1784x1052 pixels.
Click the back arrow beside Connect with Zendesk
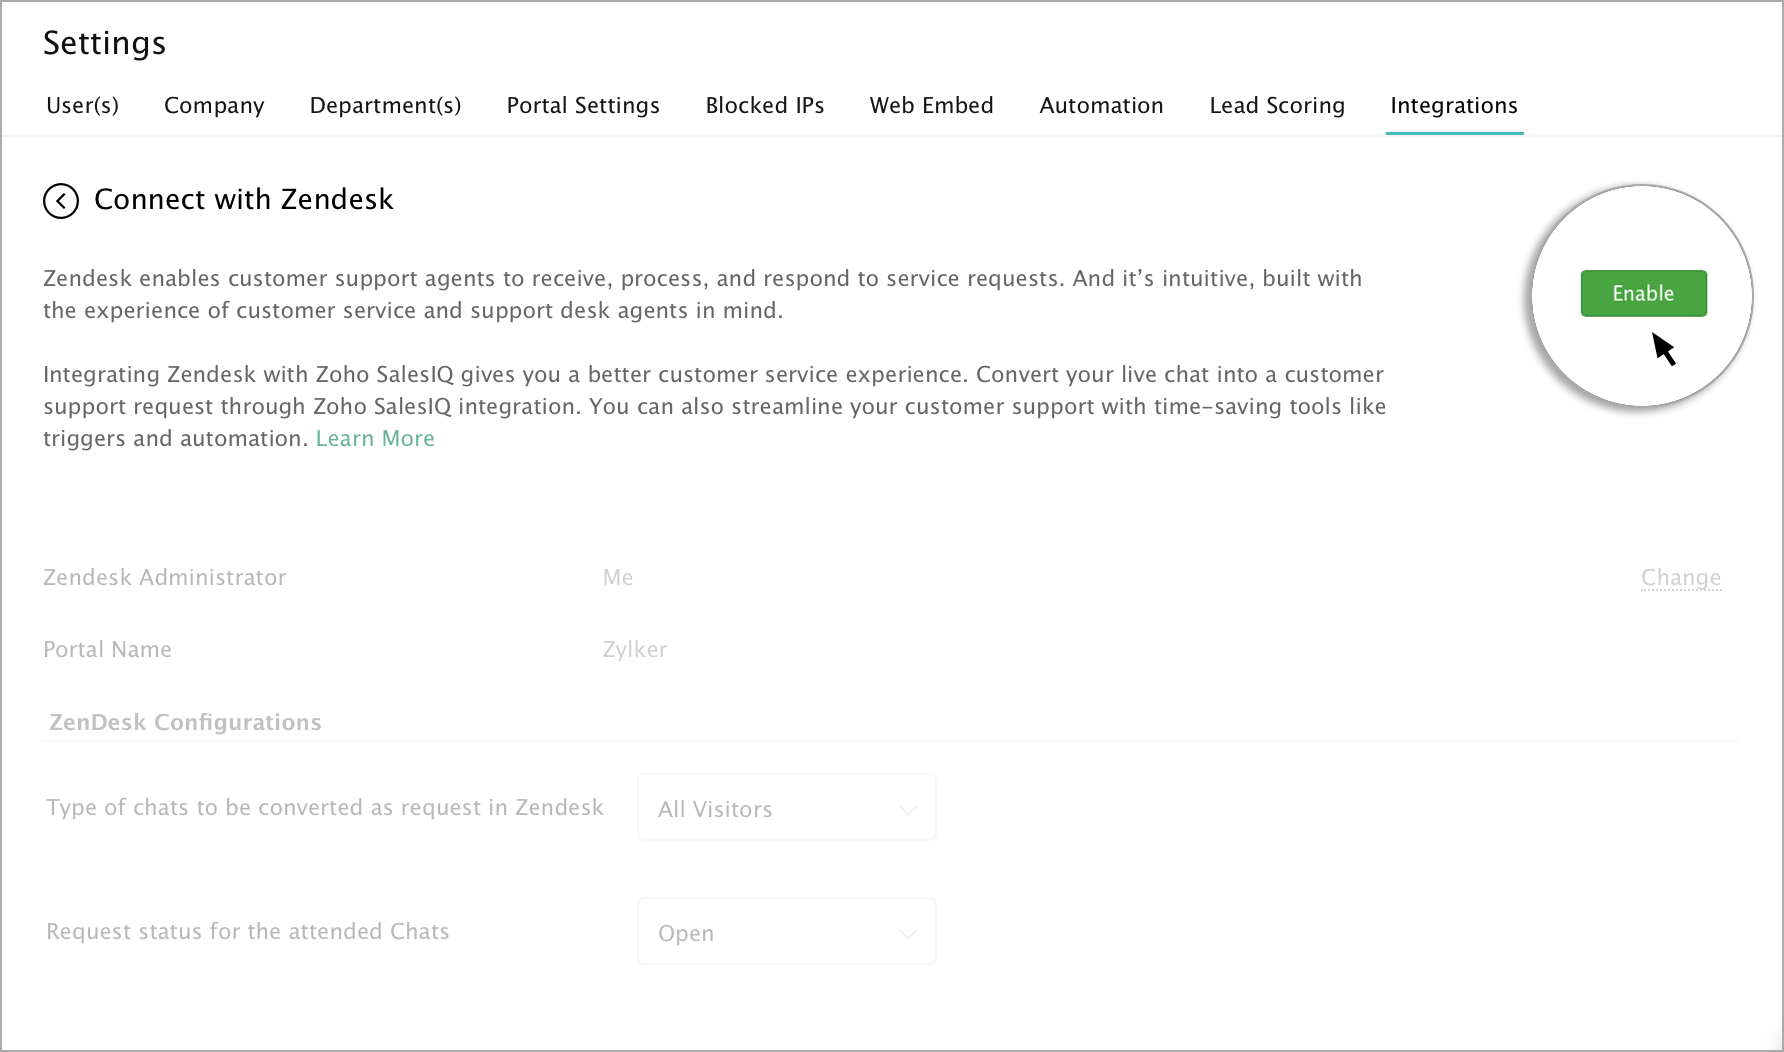61,201
